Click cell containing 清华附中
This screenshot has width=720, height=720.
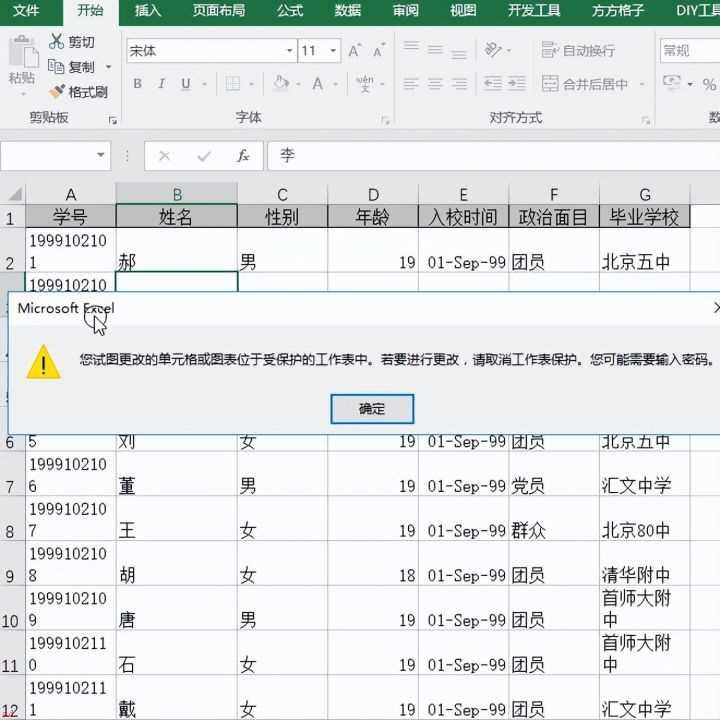[x=644, y=564]
